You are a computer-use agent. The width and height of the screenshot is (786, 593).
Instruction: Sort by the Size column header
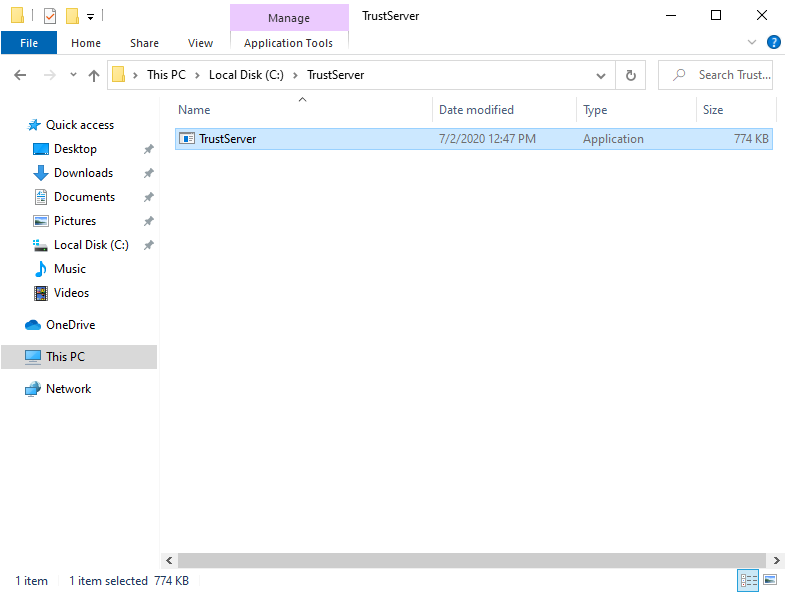point(736,110)
